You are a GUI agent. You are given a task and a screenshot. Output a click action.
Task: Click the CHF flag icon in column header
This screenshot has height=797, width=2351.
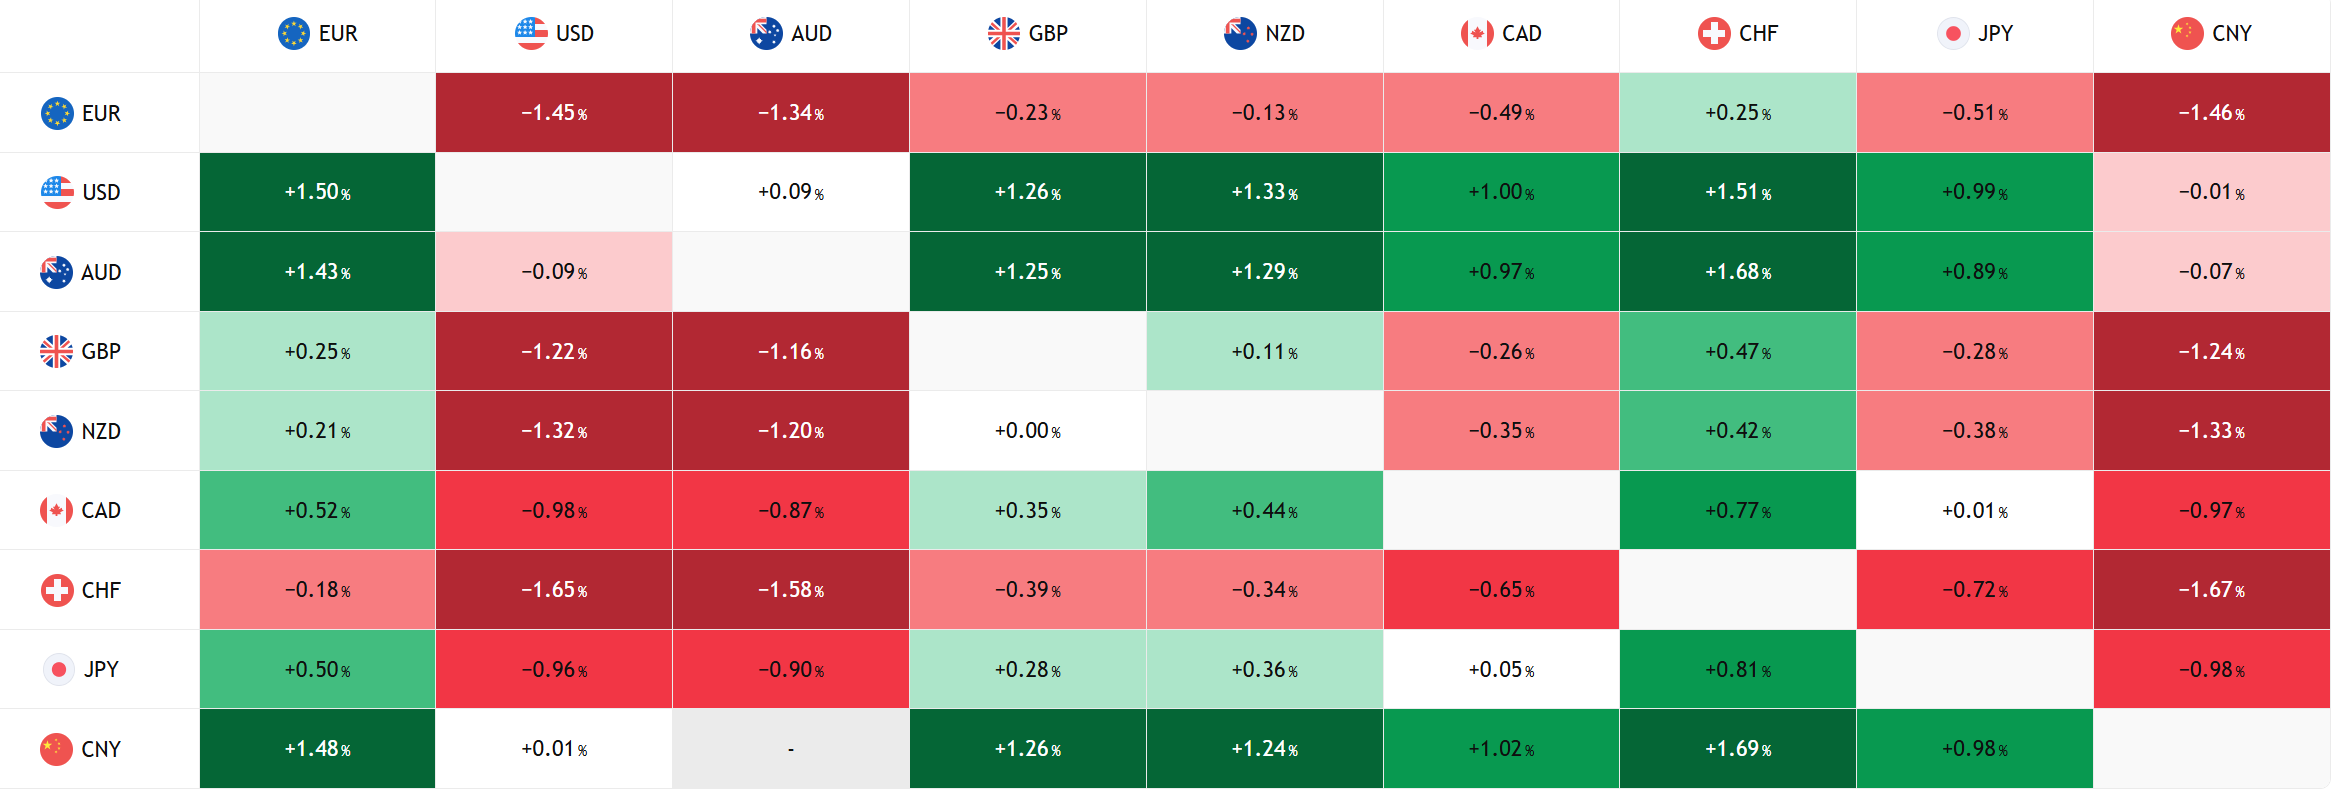click(x=1714, y=33)
